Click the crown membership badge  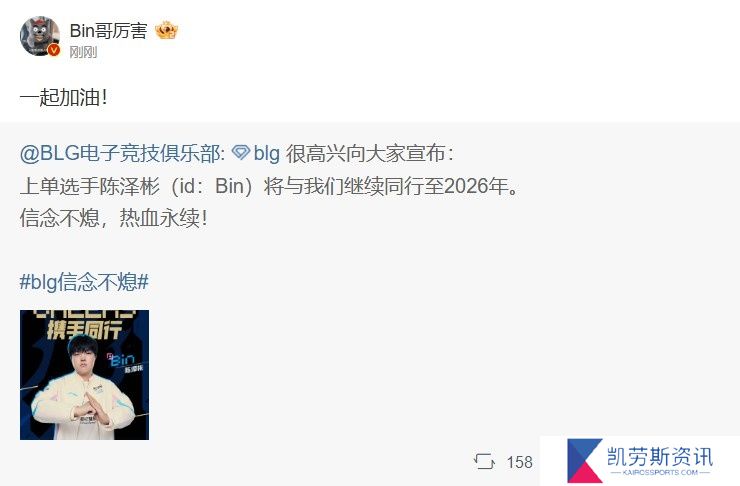tap(166, 31)
